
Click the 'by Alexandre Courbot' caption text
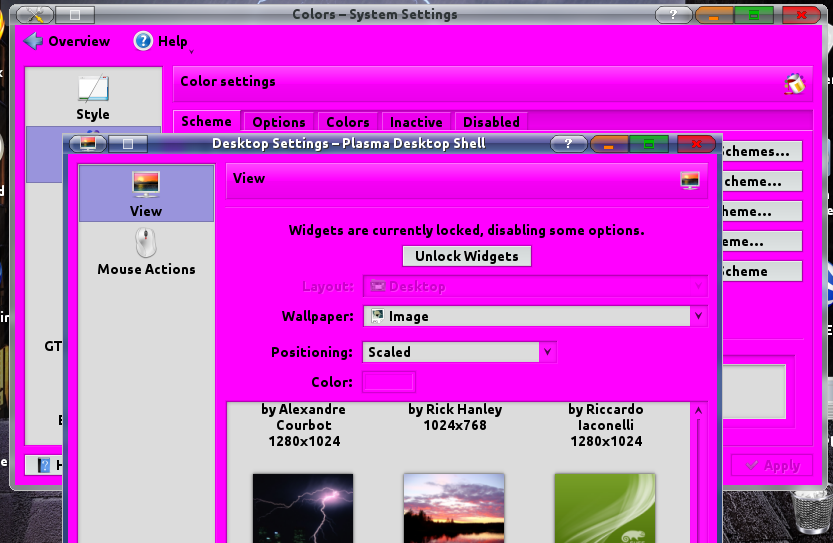click(x=304, y=417)
